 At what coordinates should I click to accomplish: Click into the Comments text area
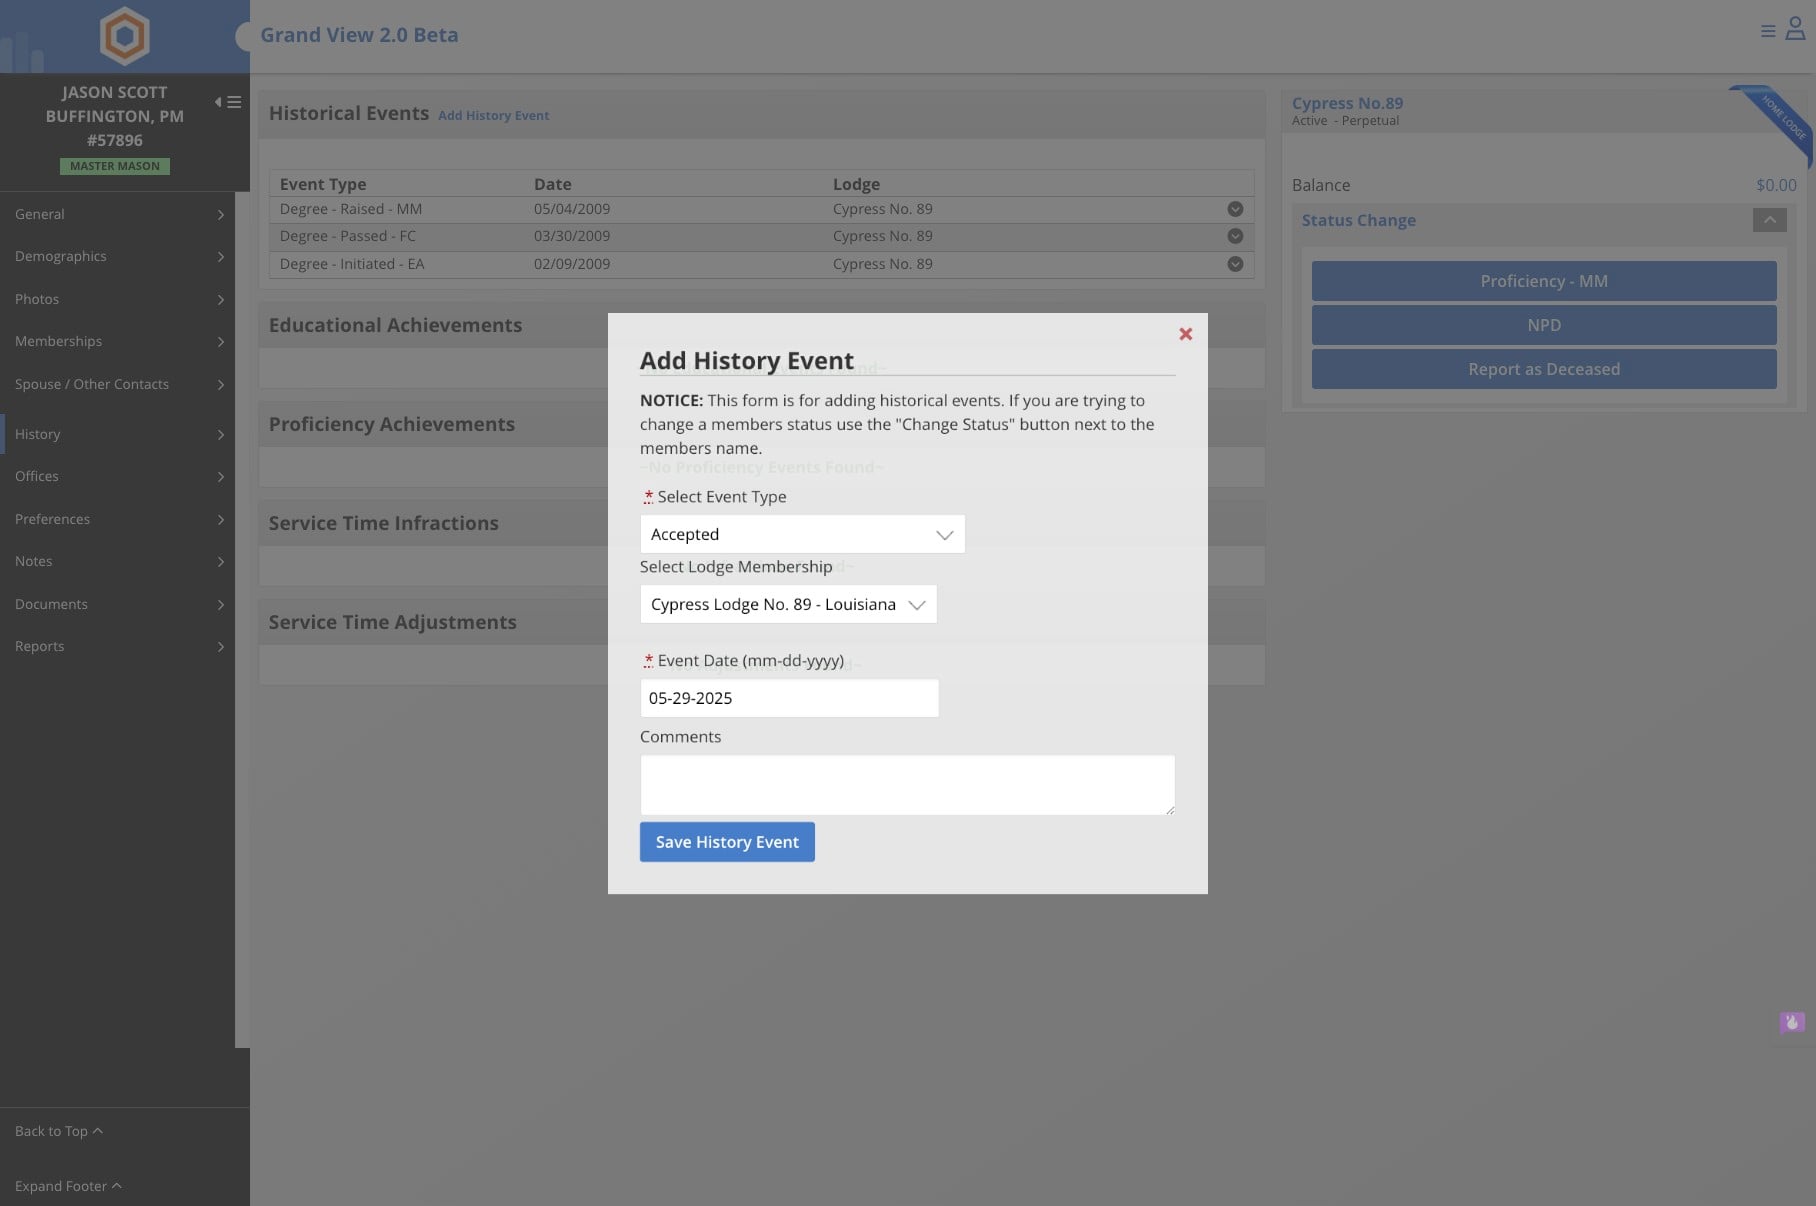907,785
